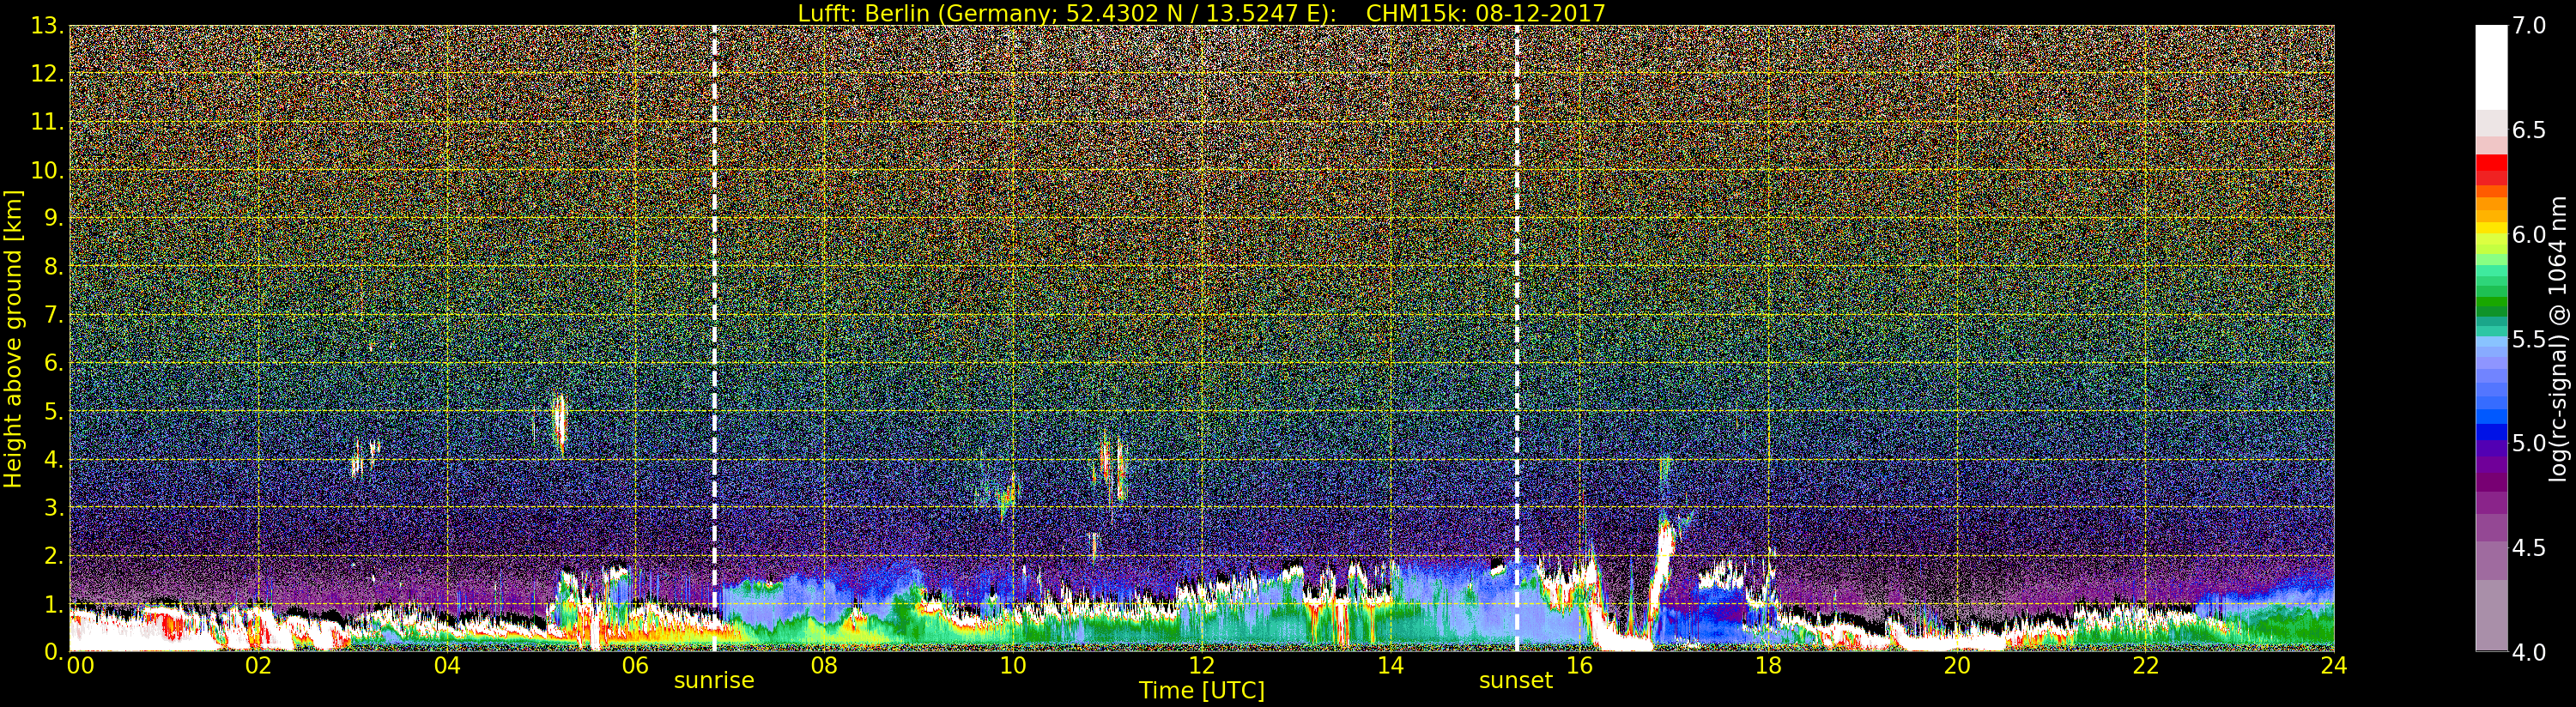Click the '22' time tick label

click(2146, 665)
